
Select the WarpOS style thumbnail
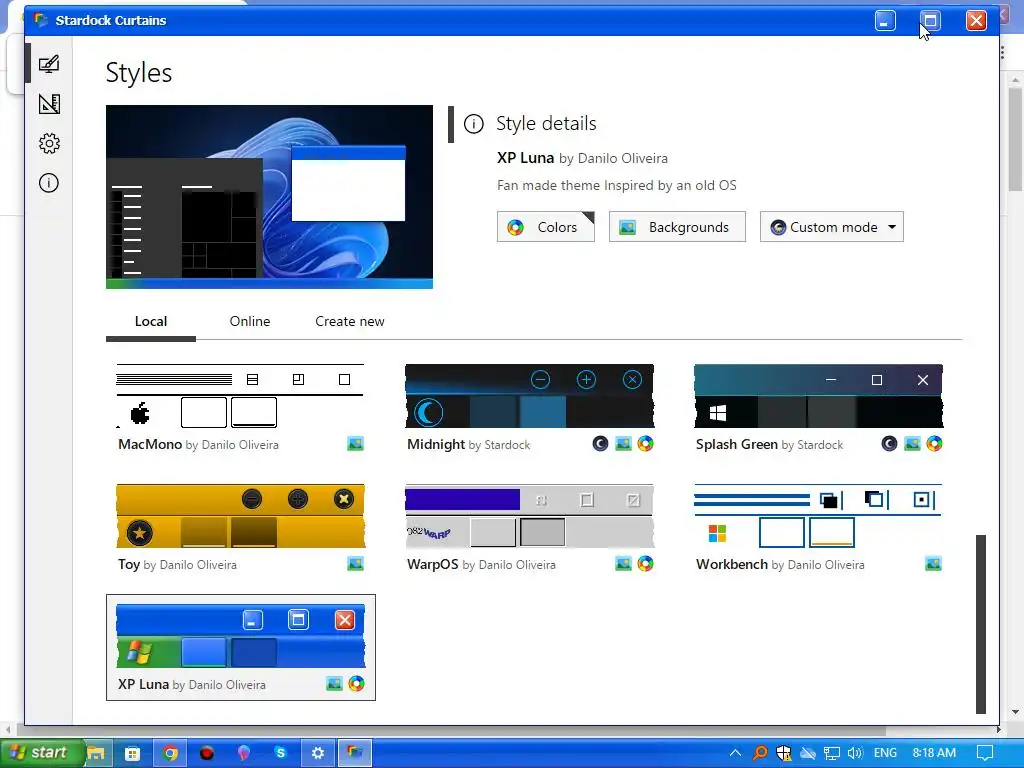(x=529, y=516)
